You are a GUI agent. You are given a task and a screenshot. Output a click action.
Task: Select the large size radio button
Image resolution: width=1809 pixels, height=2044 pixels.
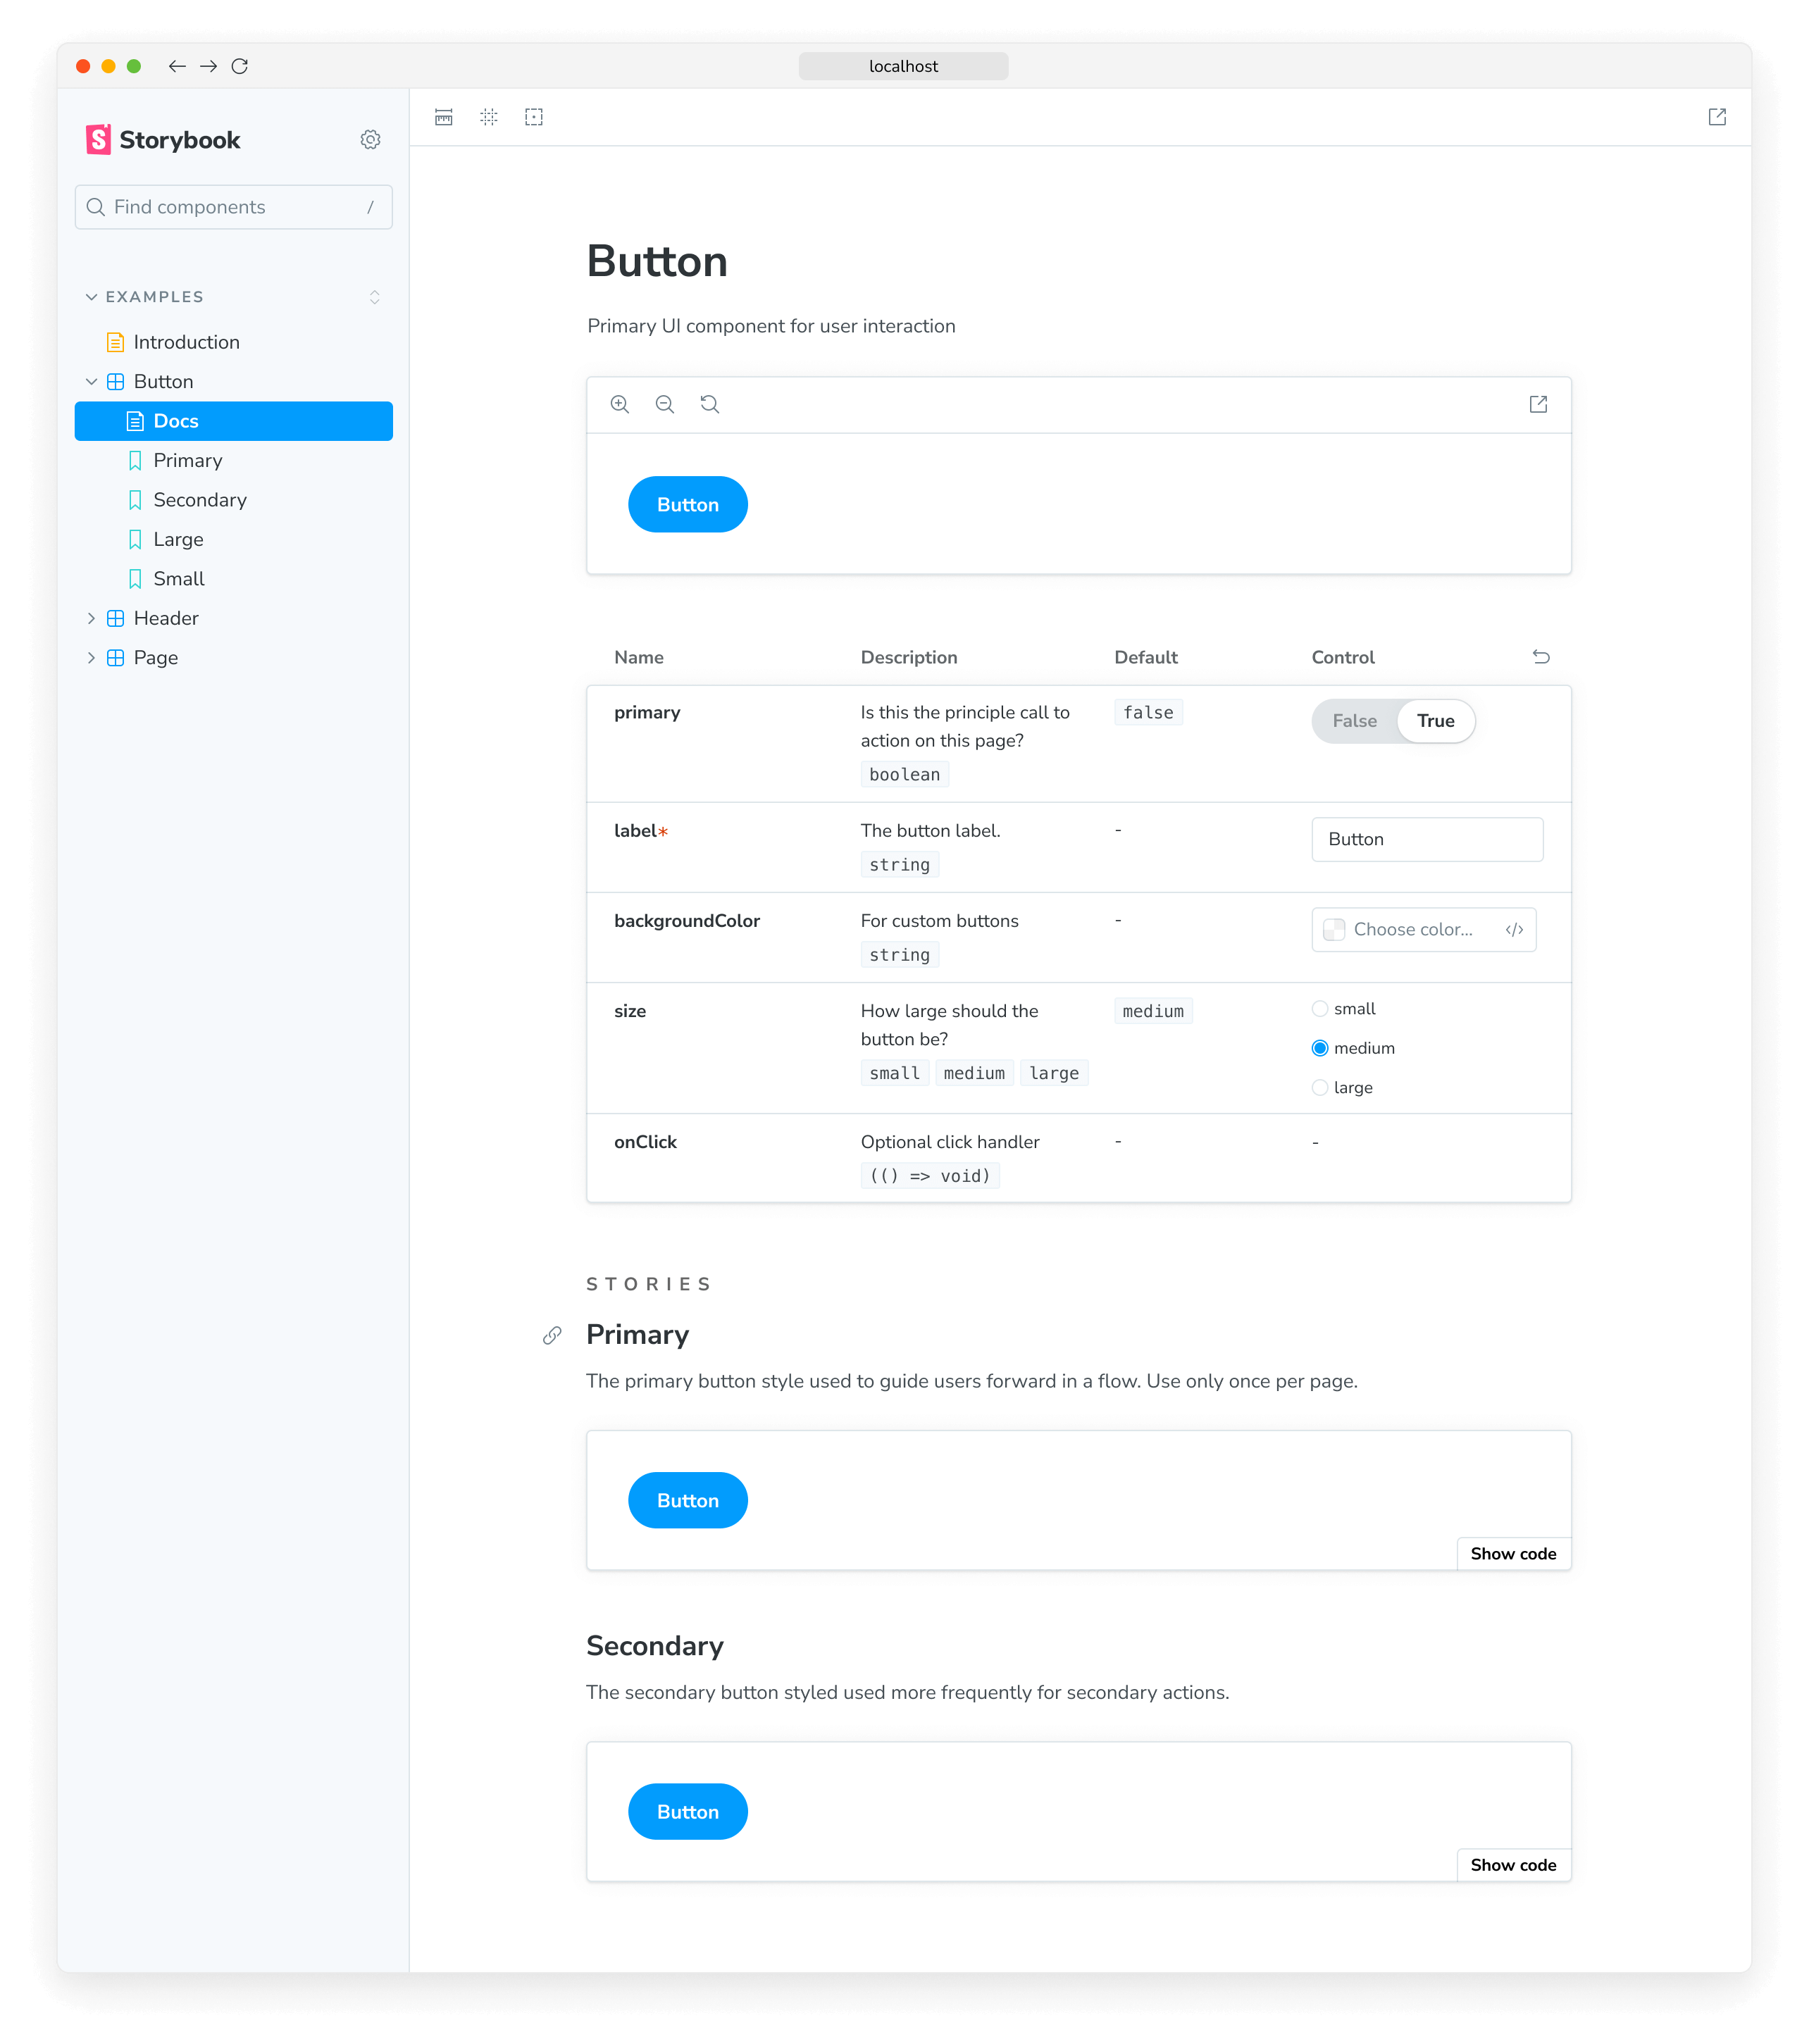pos(1320,1088)
